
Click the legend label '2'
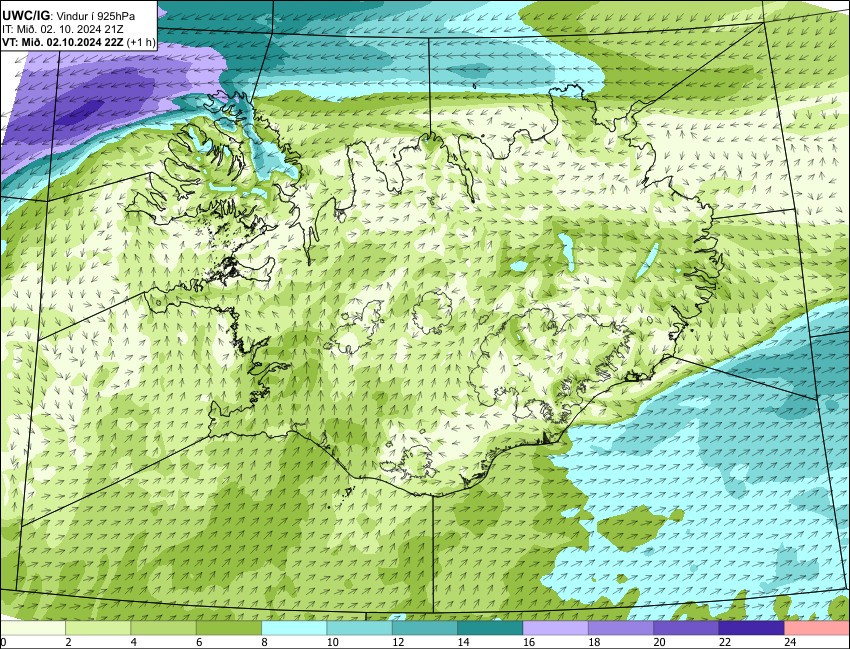pyautogui.click(x=68, y=642)
